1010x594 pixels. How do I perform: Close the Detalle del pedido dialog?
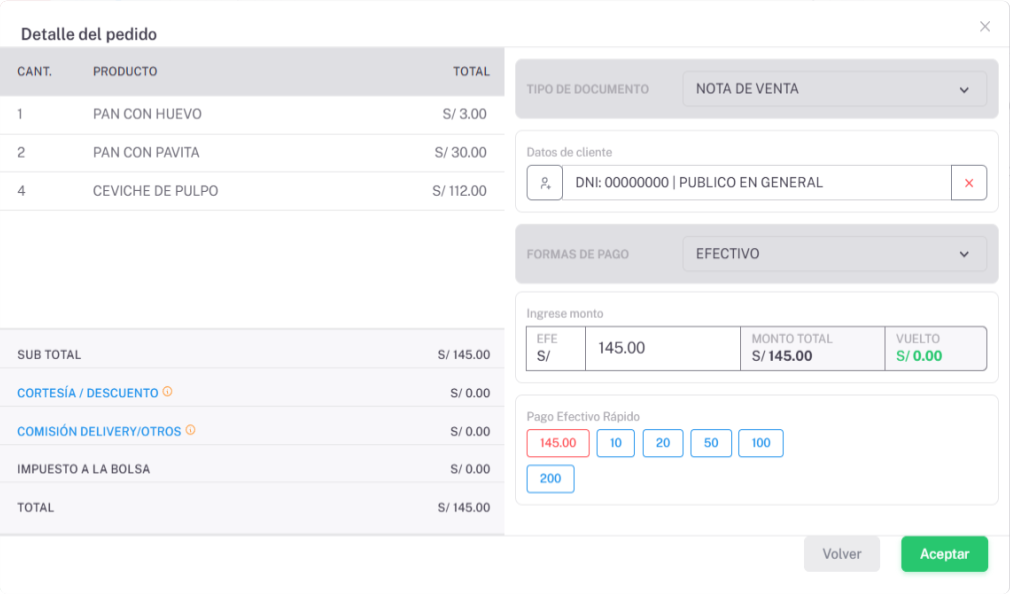tap(985, 27)
